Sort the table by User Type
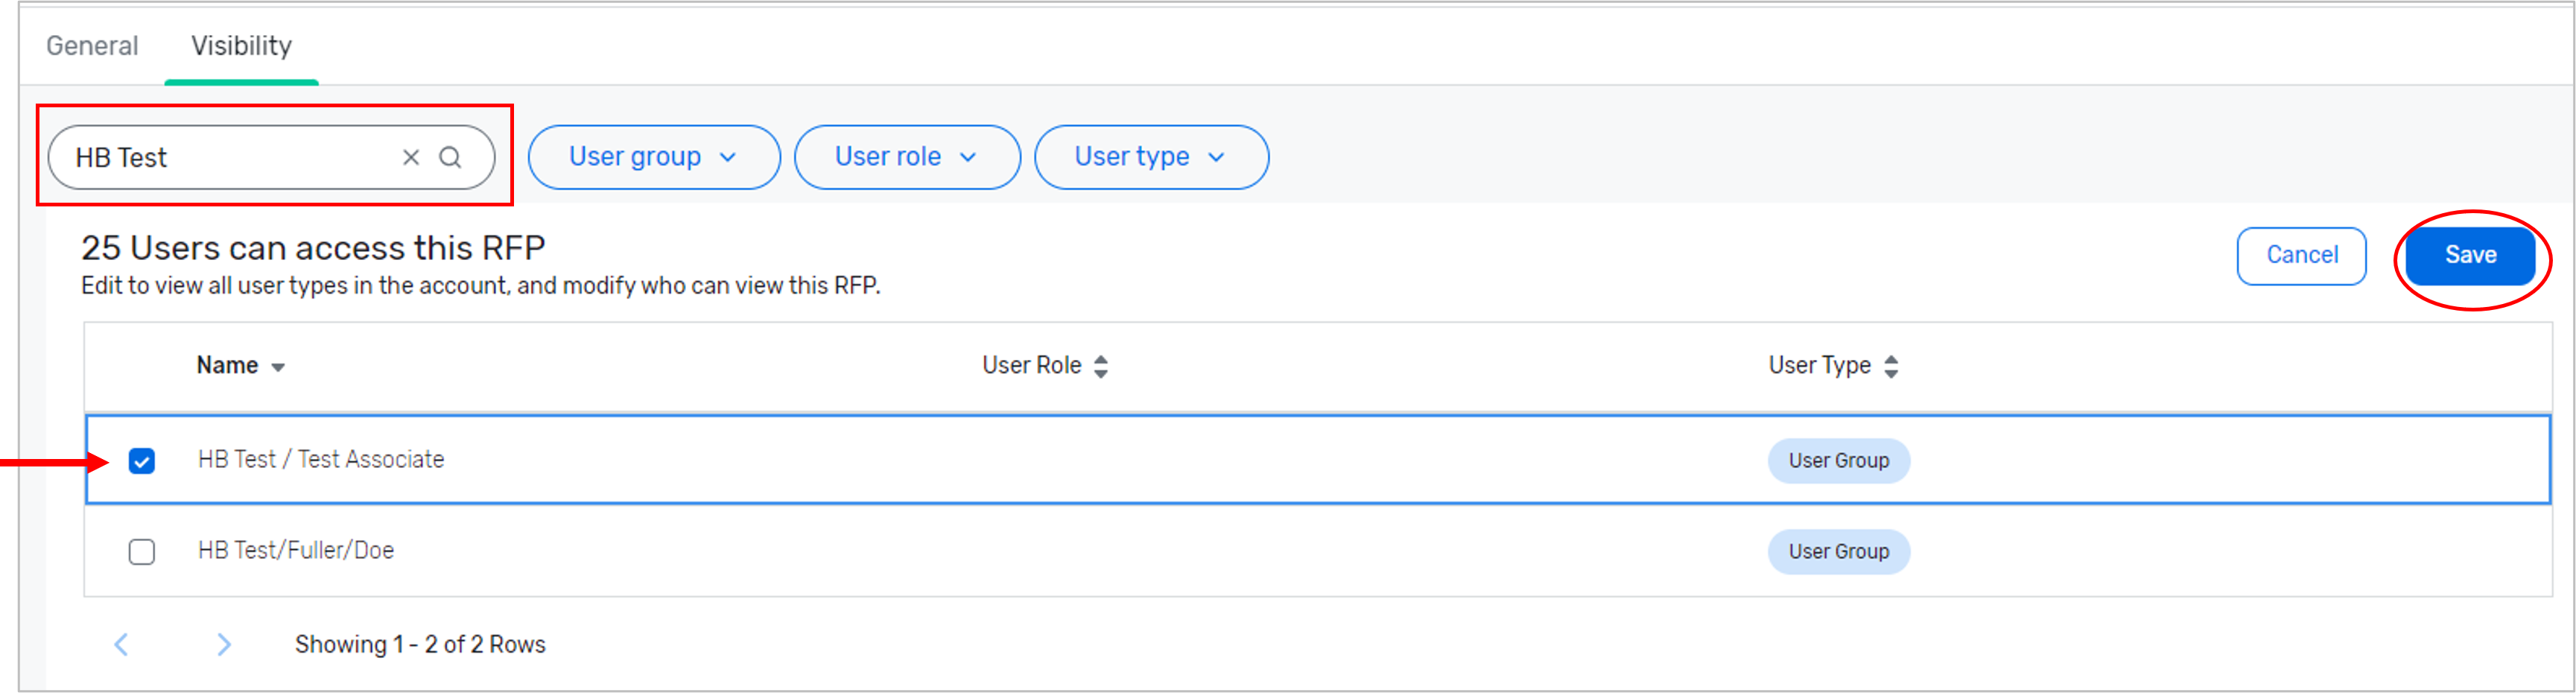The width and height of the screenshot is (2576, 693). (x=1891, y=366)
